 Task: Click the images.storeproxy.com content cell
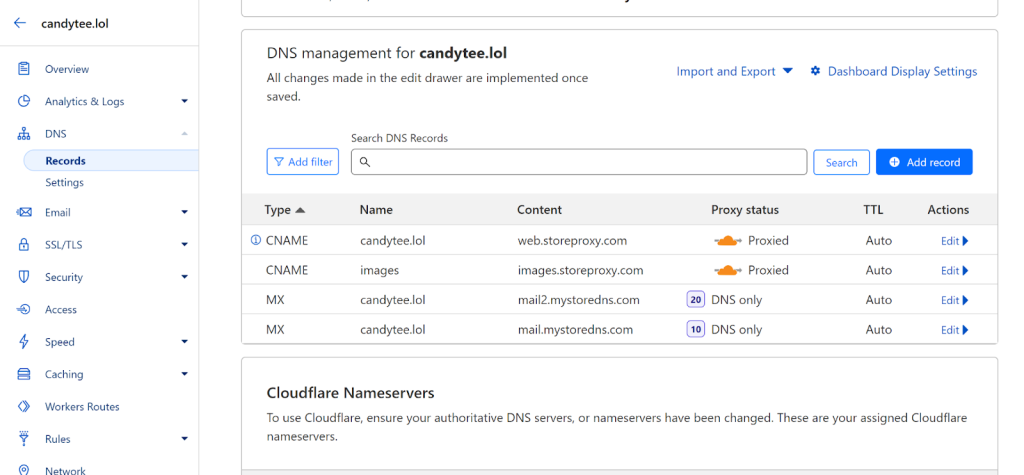(580, 270)
